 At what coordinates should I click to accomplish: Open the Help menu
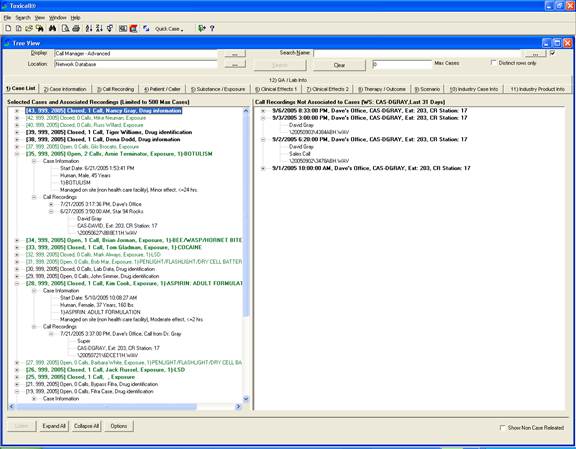pyautogui.click(x=75, y=18)
